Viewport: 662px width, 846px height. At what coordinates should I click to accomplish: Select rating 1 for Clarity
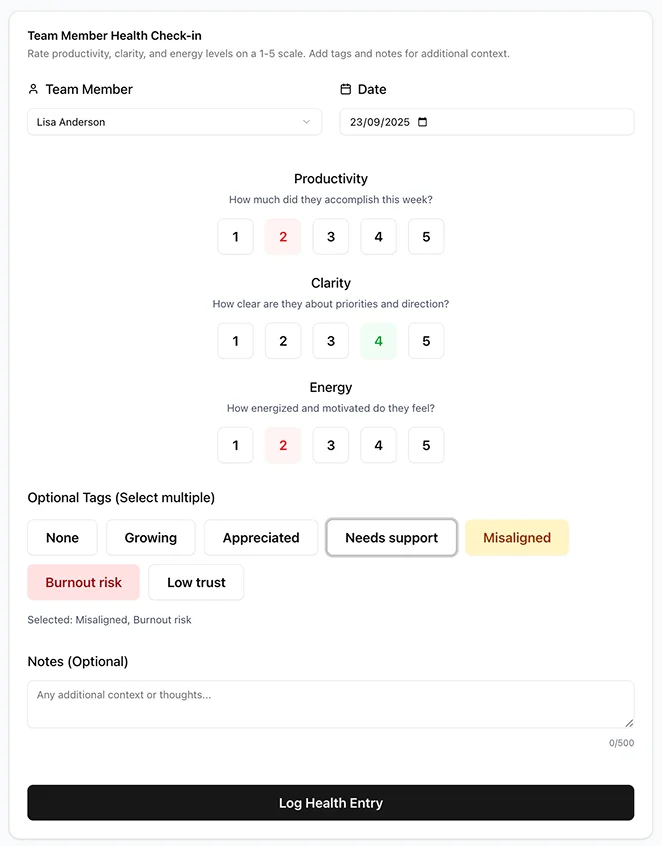(235, 341)
